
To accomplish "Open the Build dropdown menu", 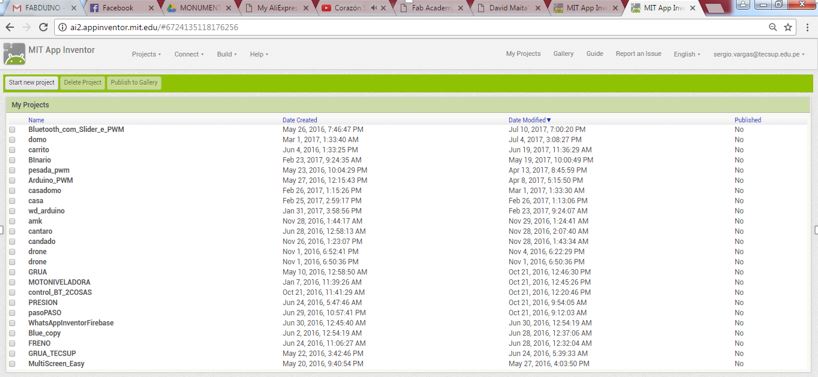I will tap(226, 54).
